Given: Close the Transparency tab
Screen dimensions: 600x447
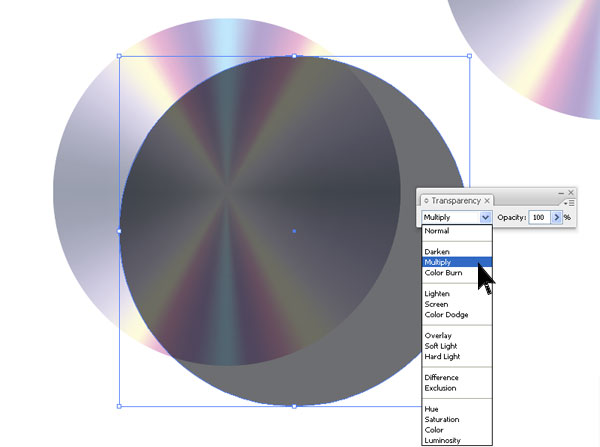Looking at the screenshot, I should click(487, 201).
